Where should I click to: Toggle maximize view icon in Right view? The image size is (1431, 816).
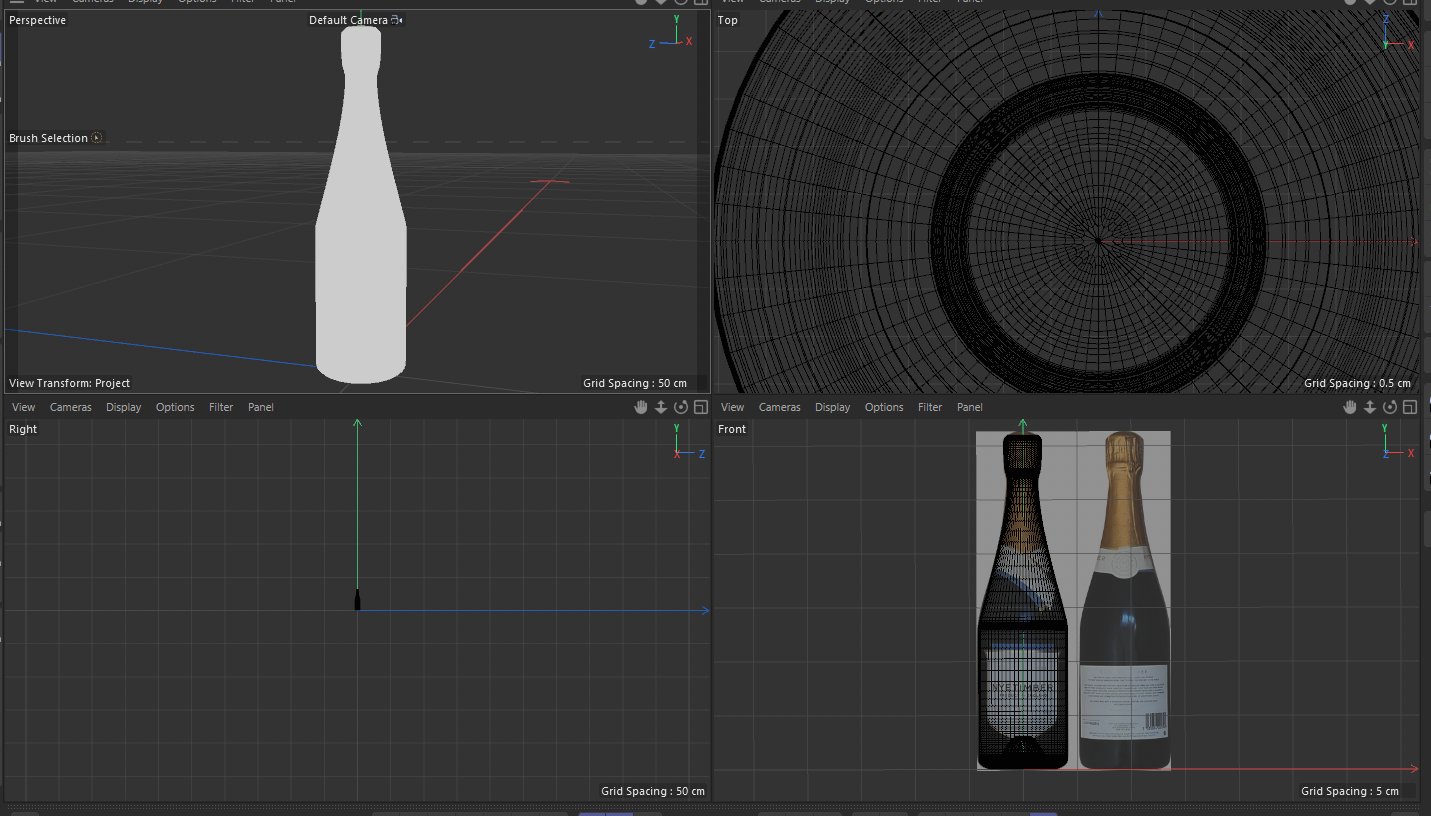pyautogui.click(x=701, y=407)
